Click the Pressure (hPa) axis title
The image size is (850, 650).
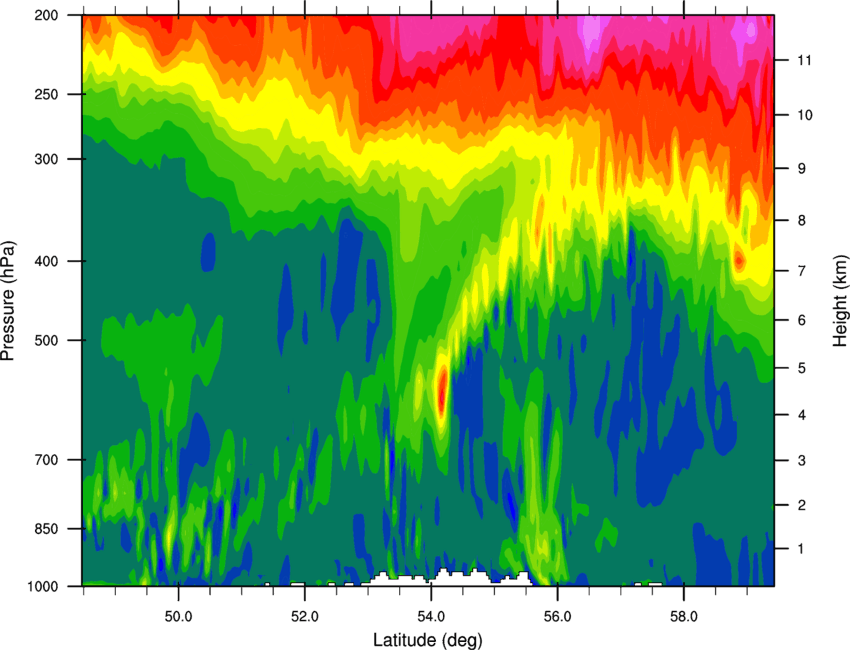[x=8, y=301]
